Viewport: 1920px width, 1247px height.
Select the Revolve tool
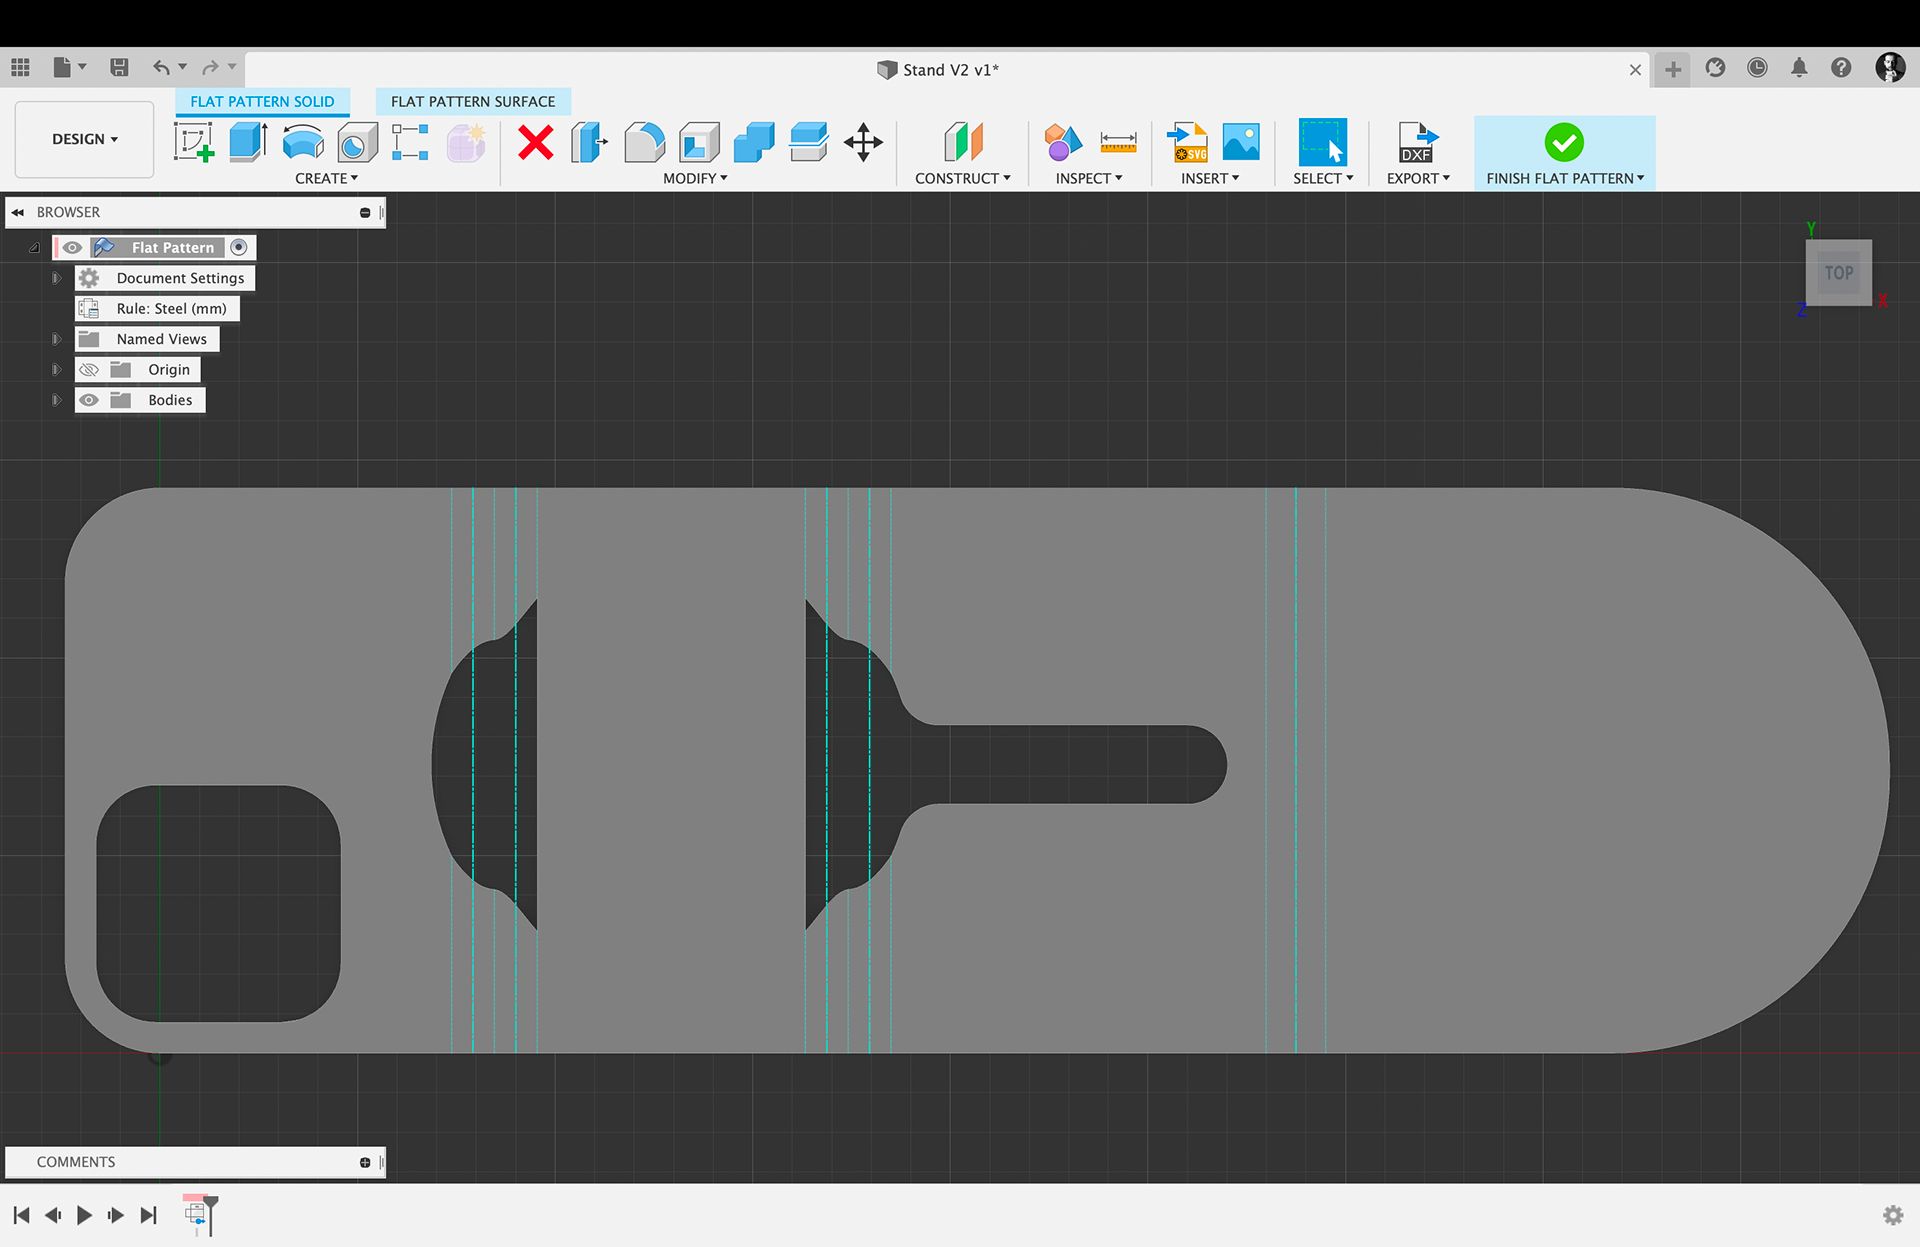pyautogui.click(x=302, y=142)
